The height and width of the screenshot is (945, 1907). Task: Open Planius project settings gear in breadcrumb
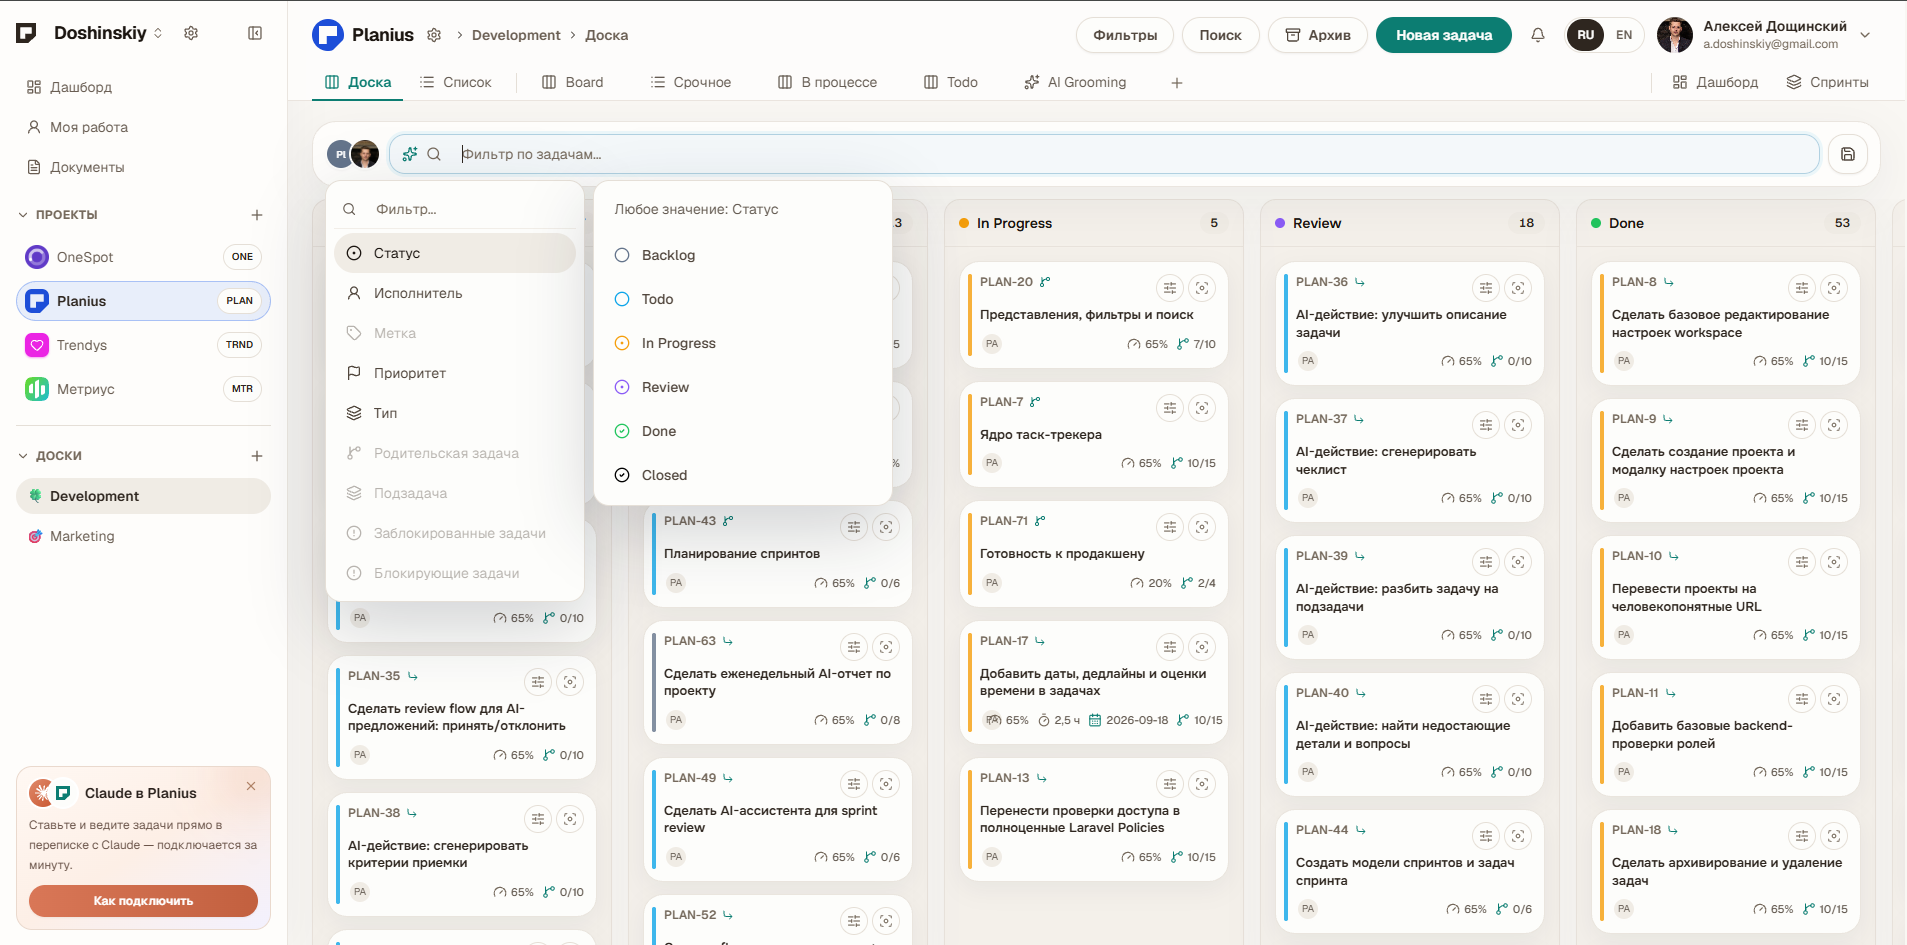pyautogui.click(x=434, y=35)
